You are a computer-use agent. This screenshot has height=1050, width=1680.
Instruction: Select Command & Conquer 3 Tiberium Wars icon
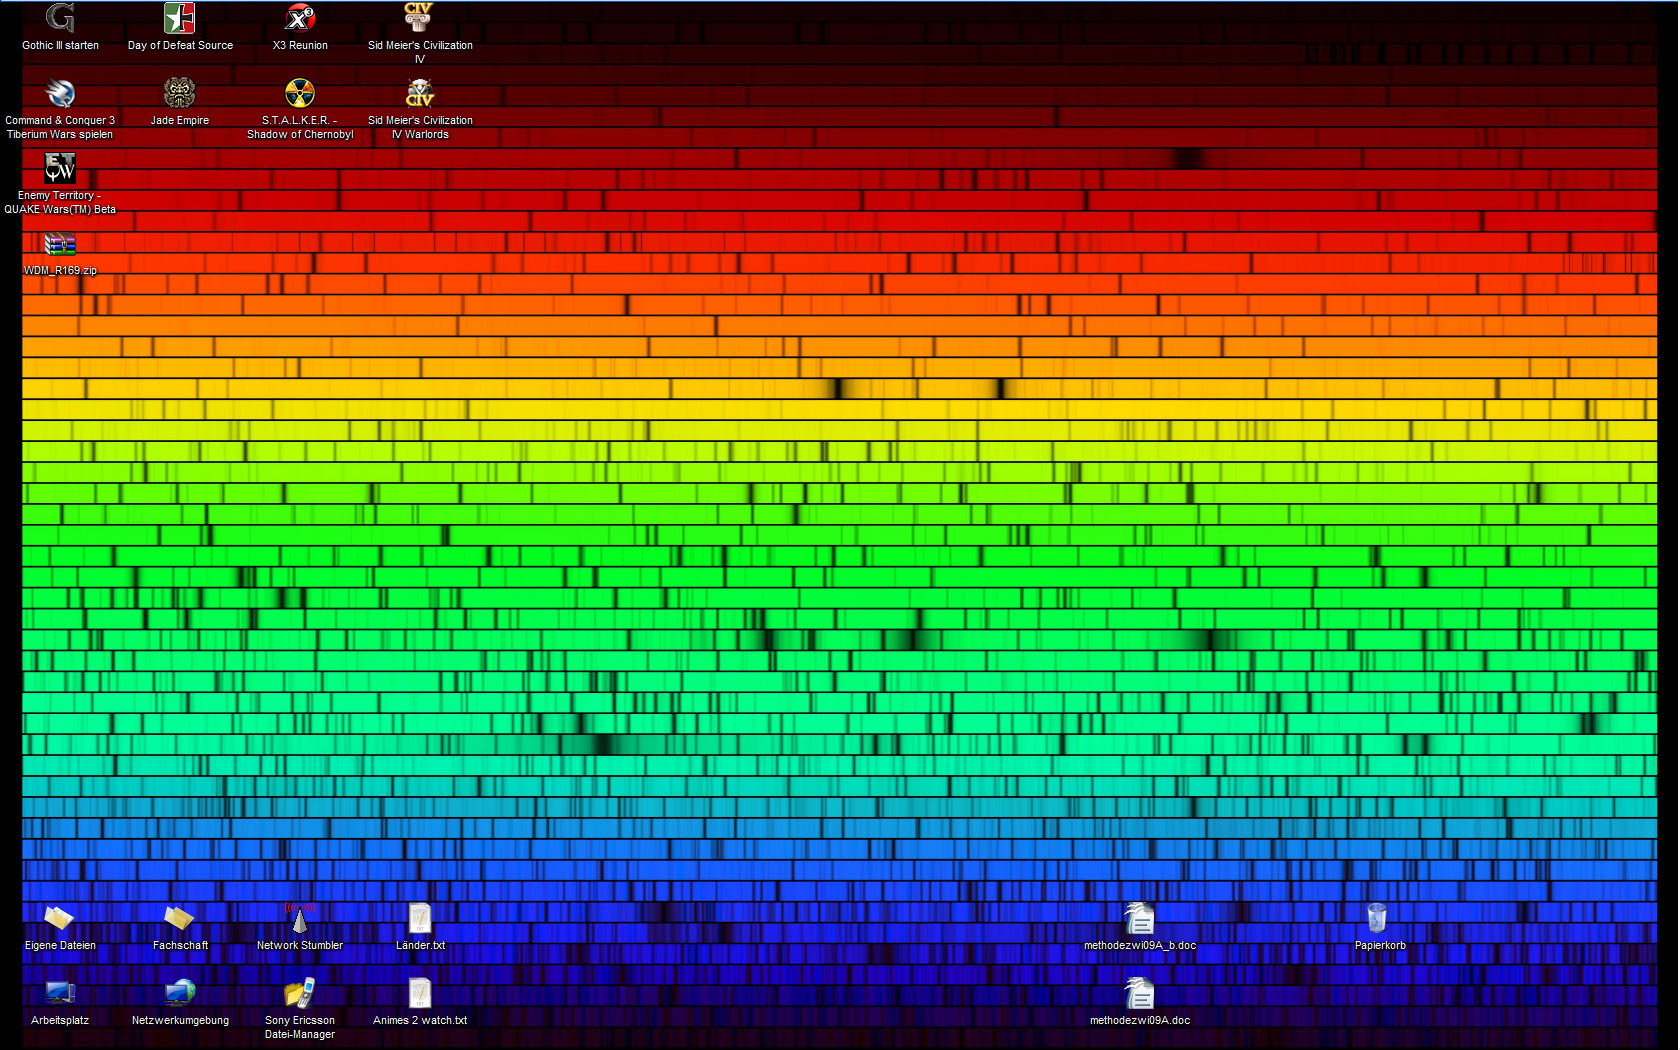click(x=60, y=95)
